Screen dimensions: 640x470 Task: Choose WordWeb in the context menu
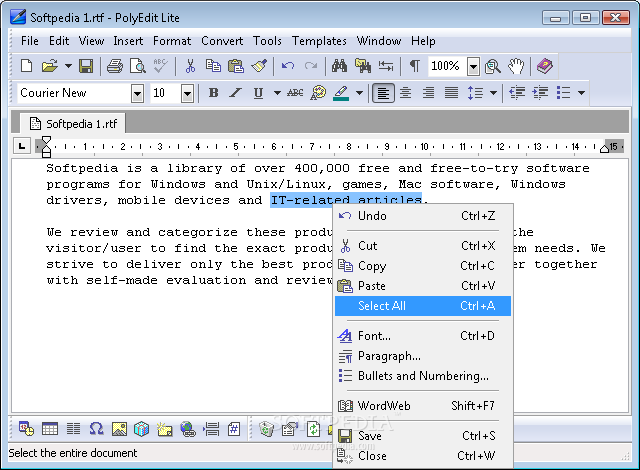coord(423,406)
